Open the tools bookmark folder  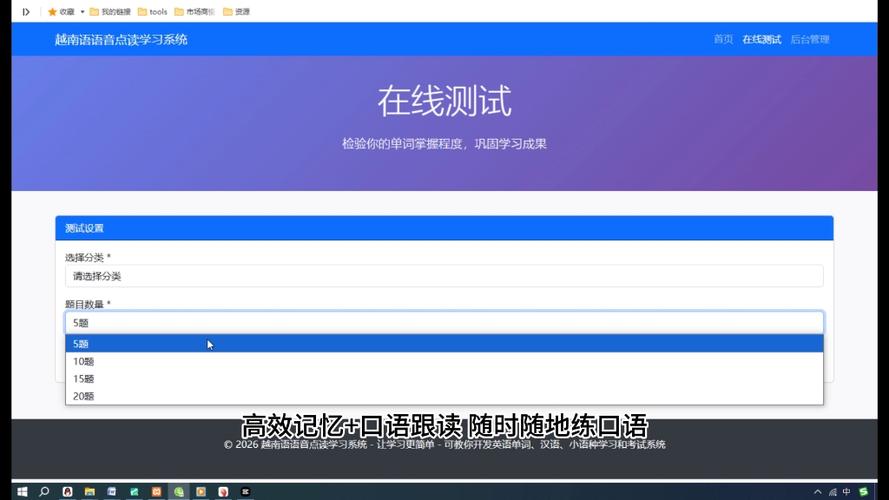(x=153, y=11)
